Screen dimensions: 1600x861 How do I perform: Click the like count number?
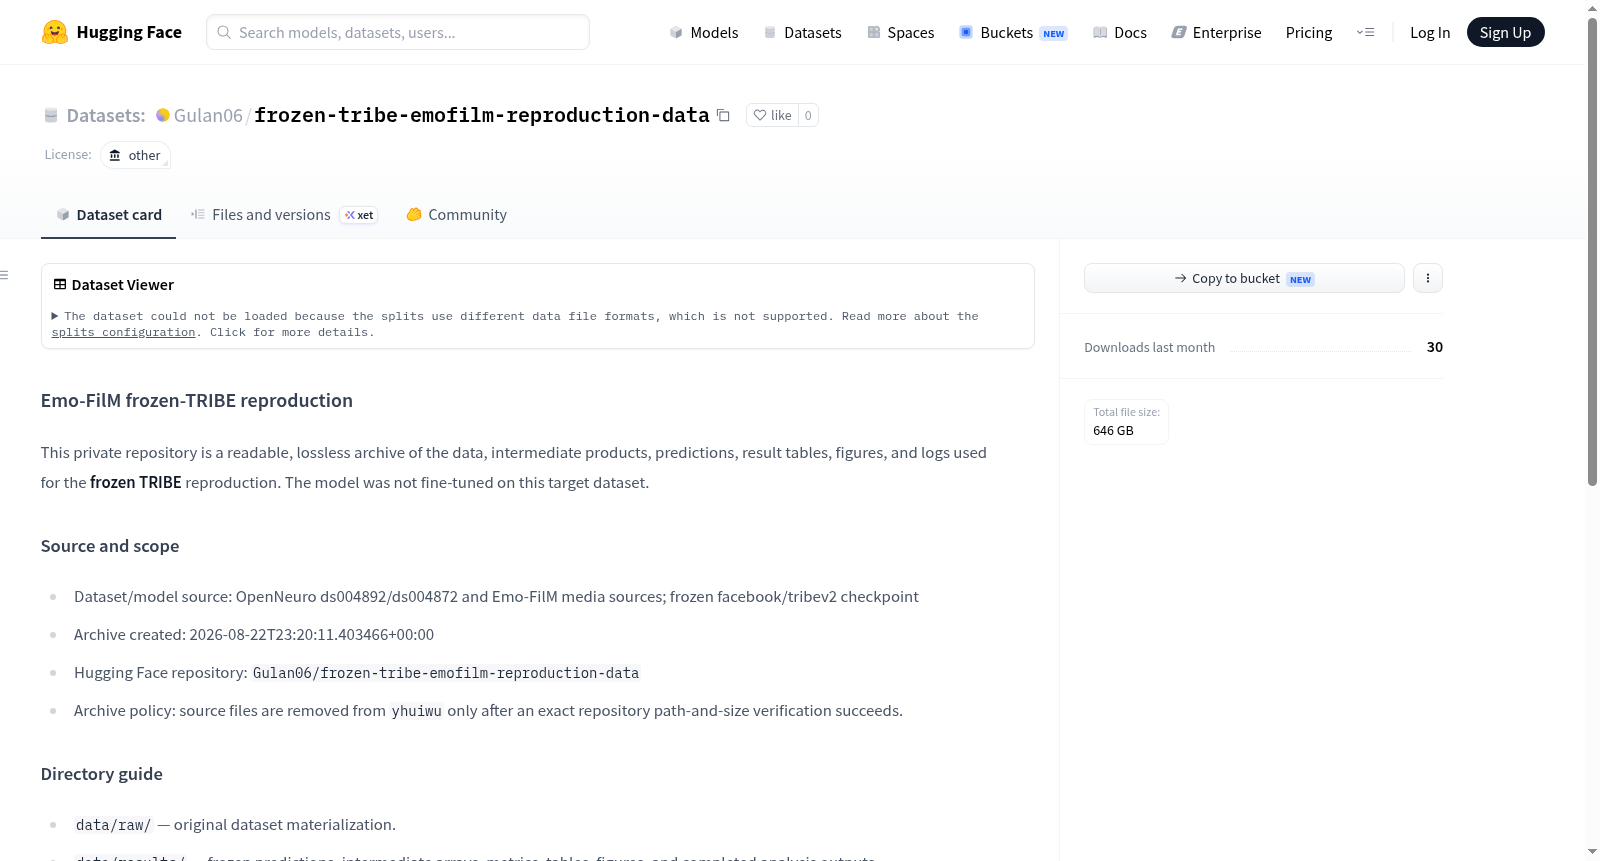pos(808,115)
